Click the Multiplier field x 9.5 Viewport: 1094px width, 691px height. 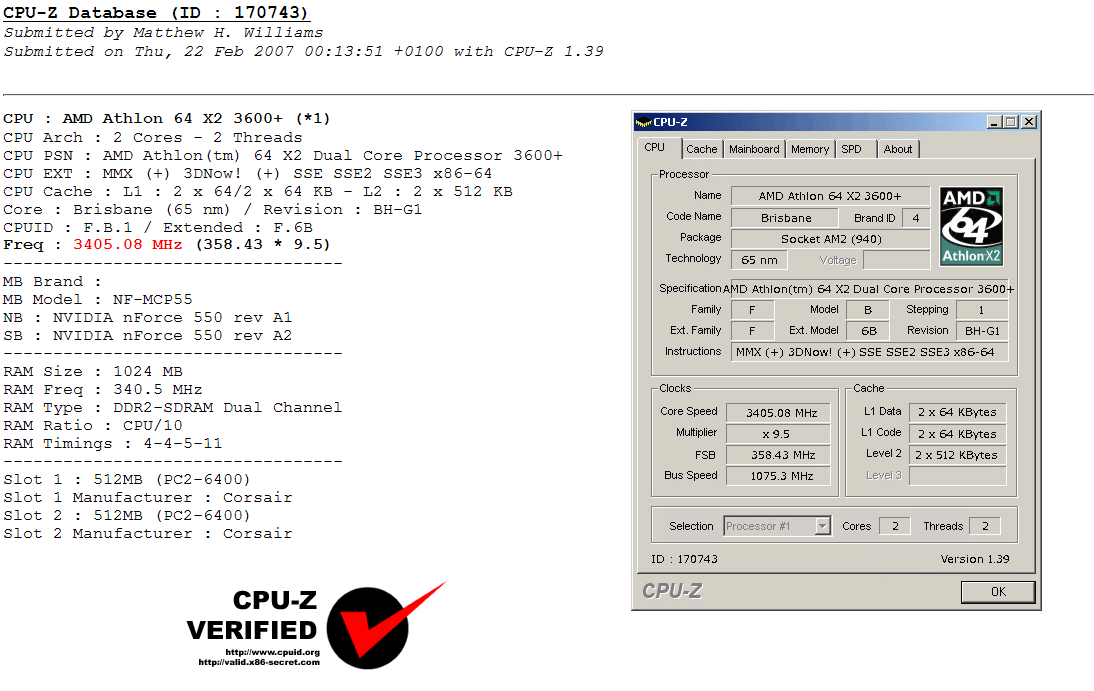tap(779, 433)
